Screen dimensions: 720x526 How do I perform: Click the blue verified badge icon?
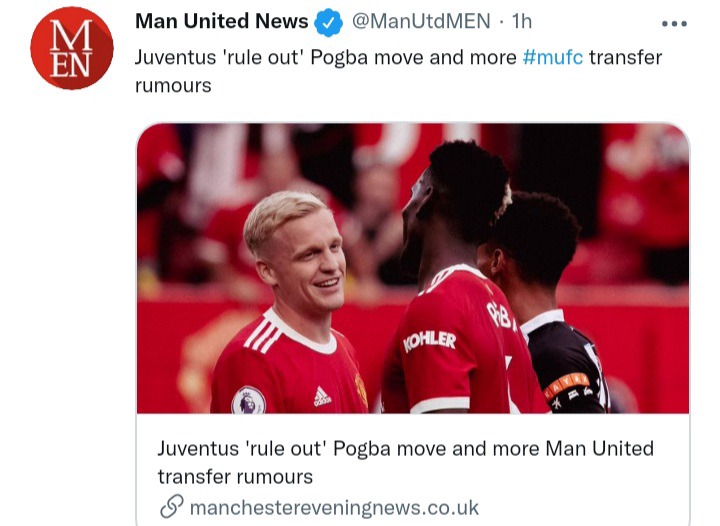click(328, 22)
